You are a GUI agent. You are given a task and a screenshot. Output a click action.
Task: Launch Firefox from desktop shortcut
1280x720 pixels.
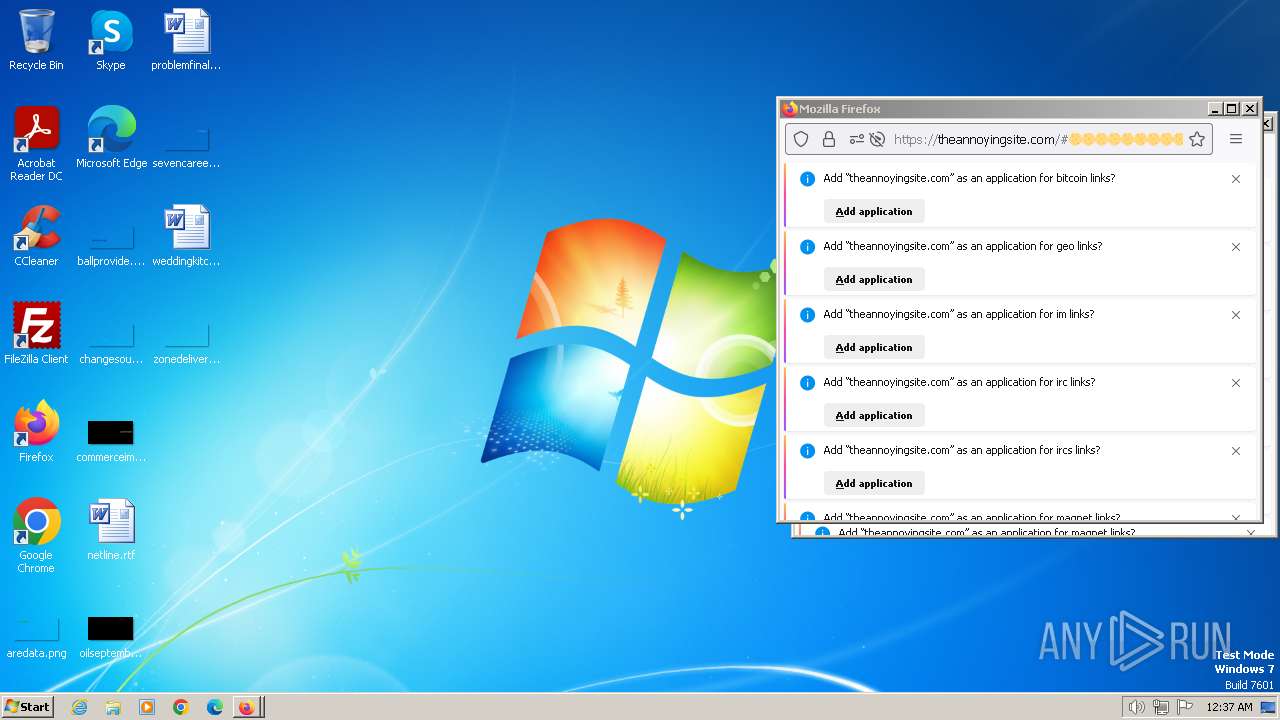(x=36, y=432)
